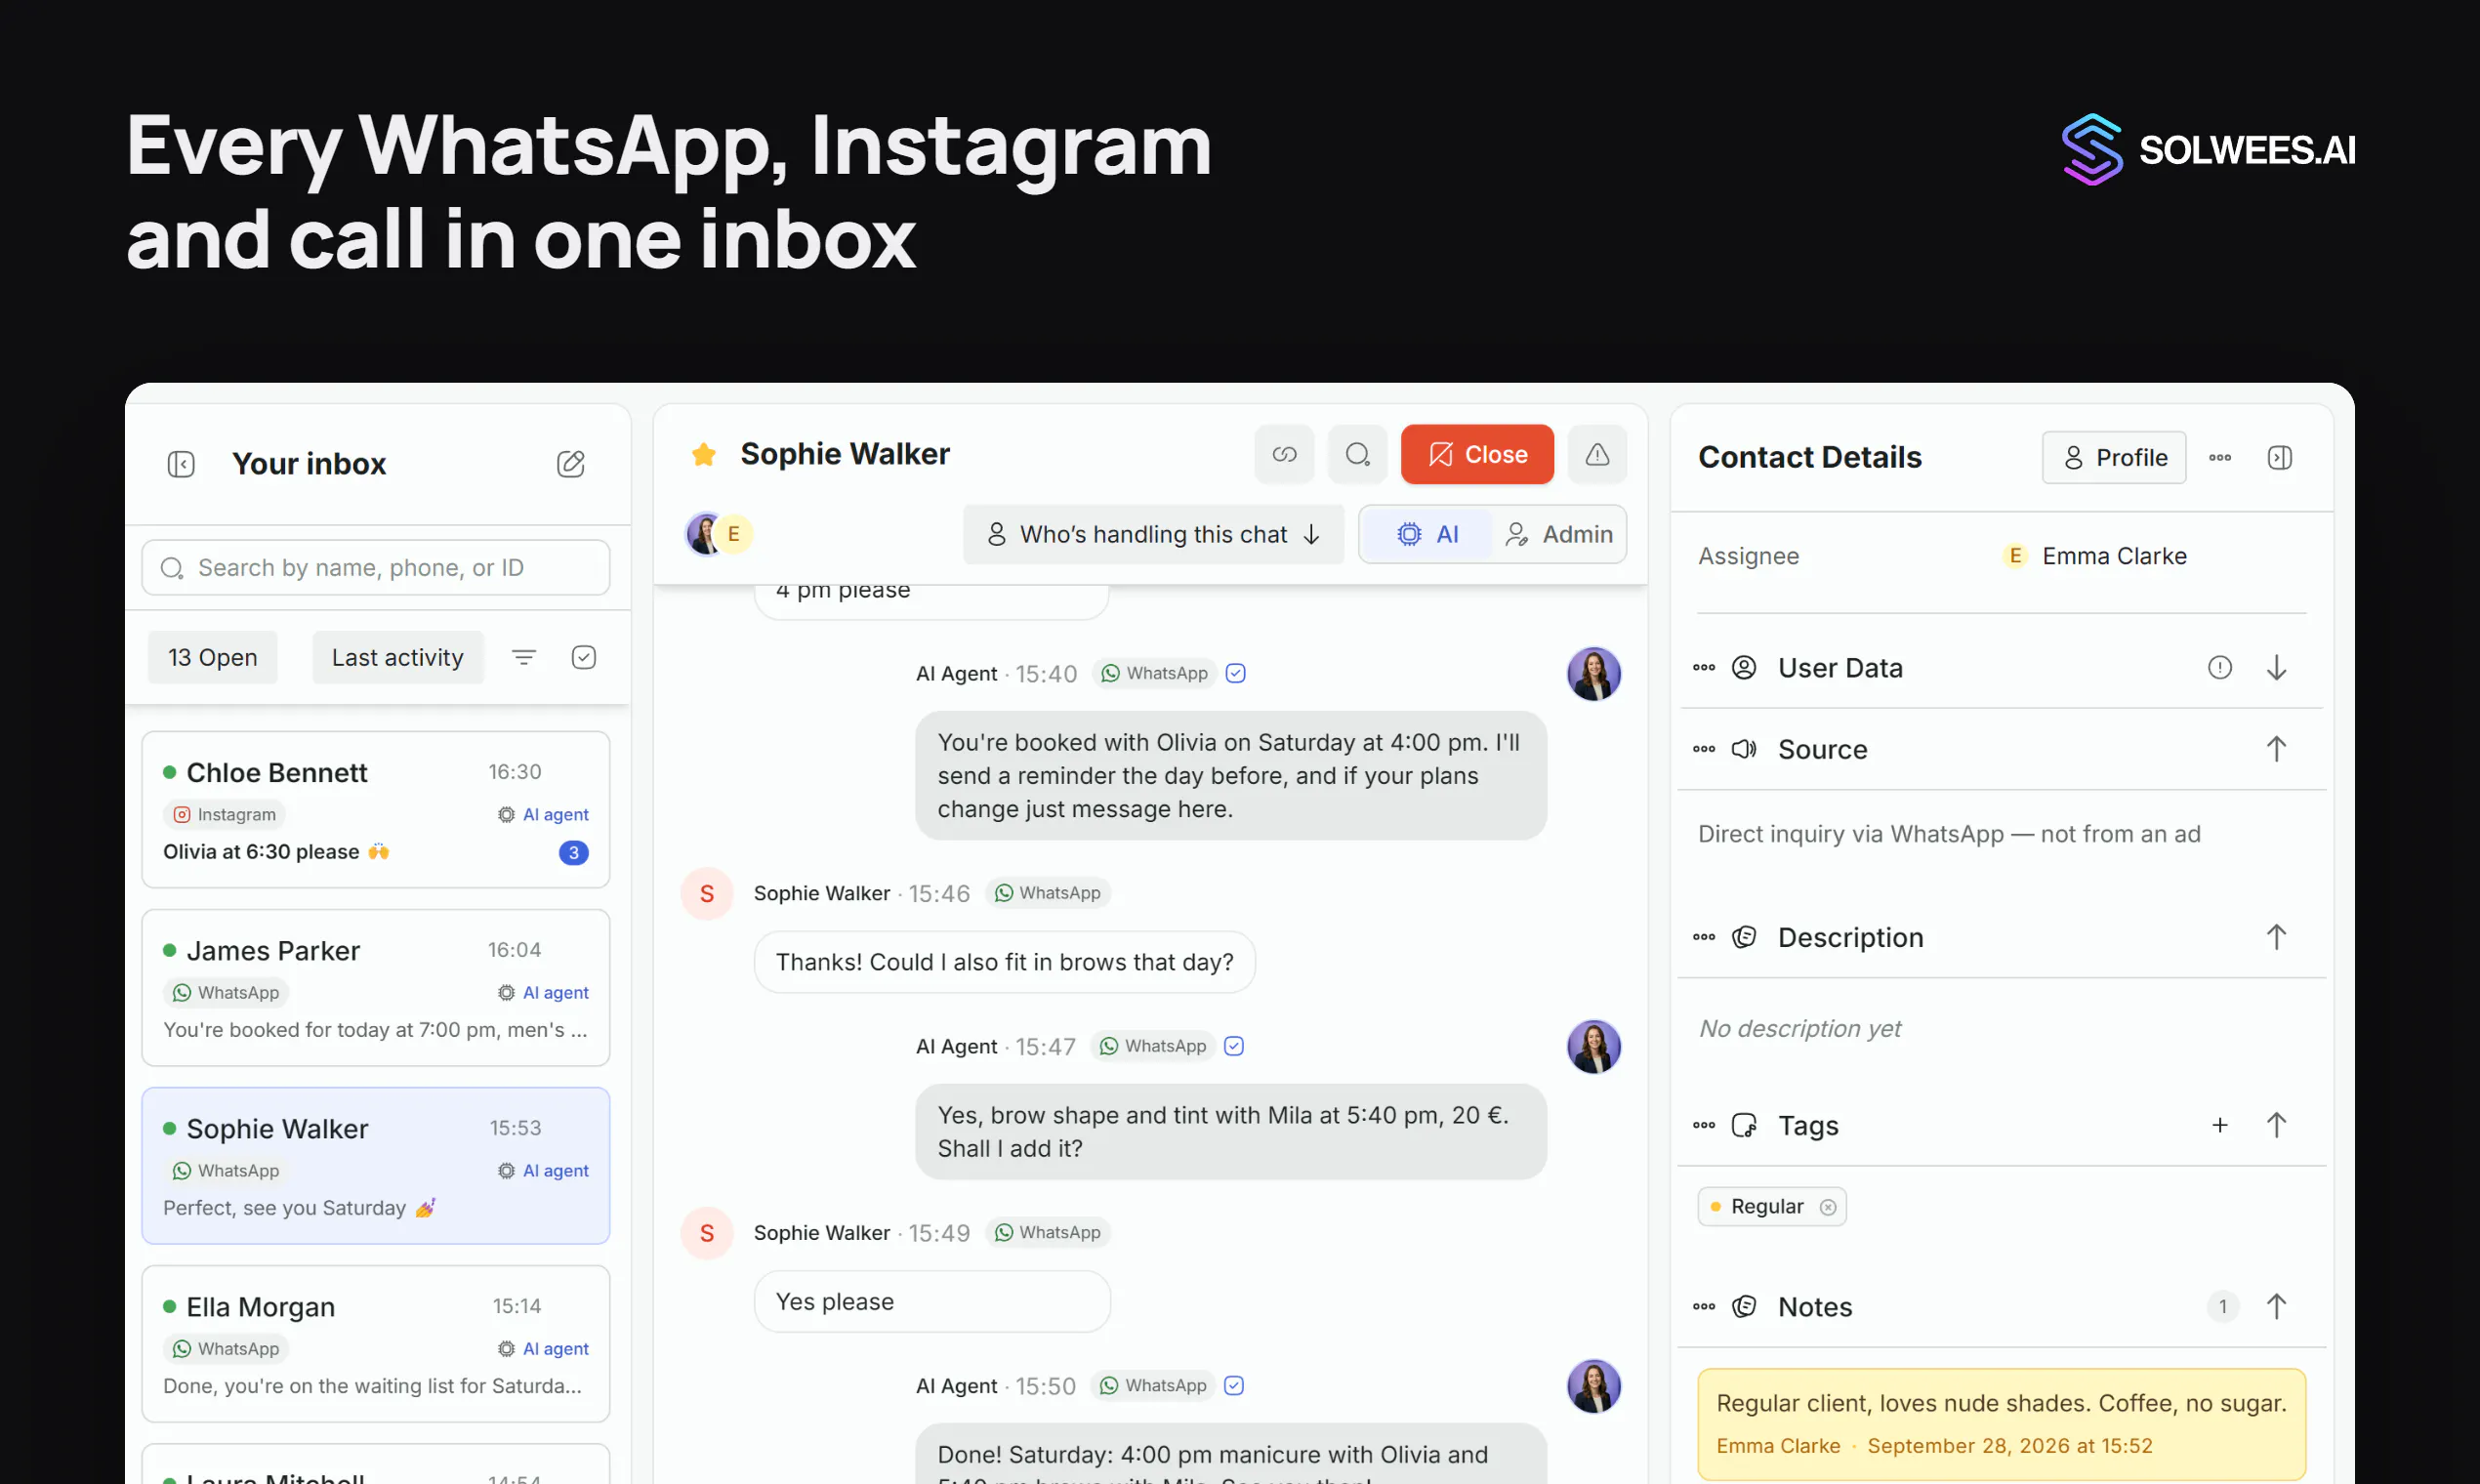Expand 'Who's handling this chat' dropdown
This screenshot has height=1484, width=2480.
(x=1153, y=534)
